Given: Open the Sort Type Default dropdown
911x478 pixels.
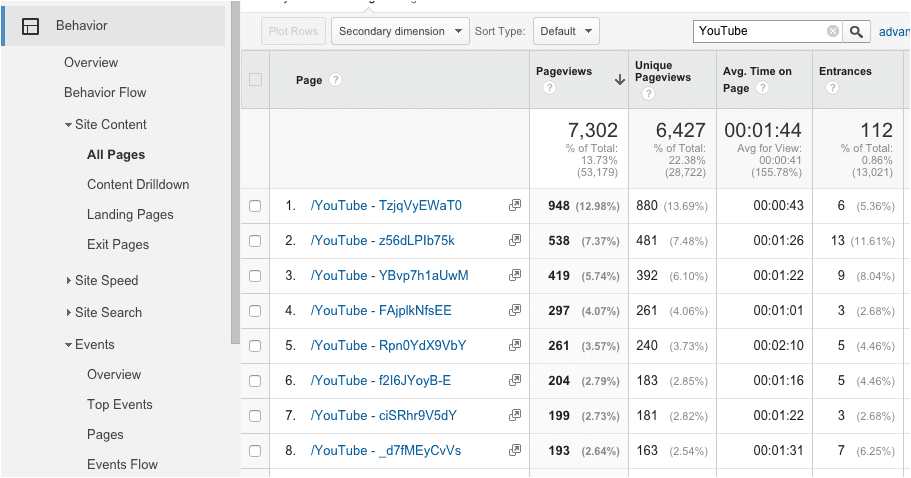Looking at the screenshot, I should (566, 31).
